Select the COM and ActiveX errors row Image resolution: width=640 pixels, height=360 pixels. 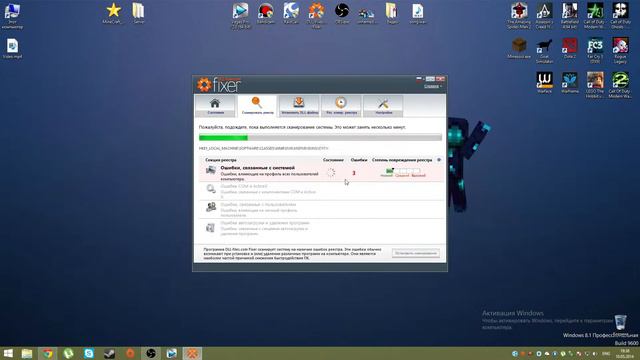tap(322, 191)
